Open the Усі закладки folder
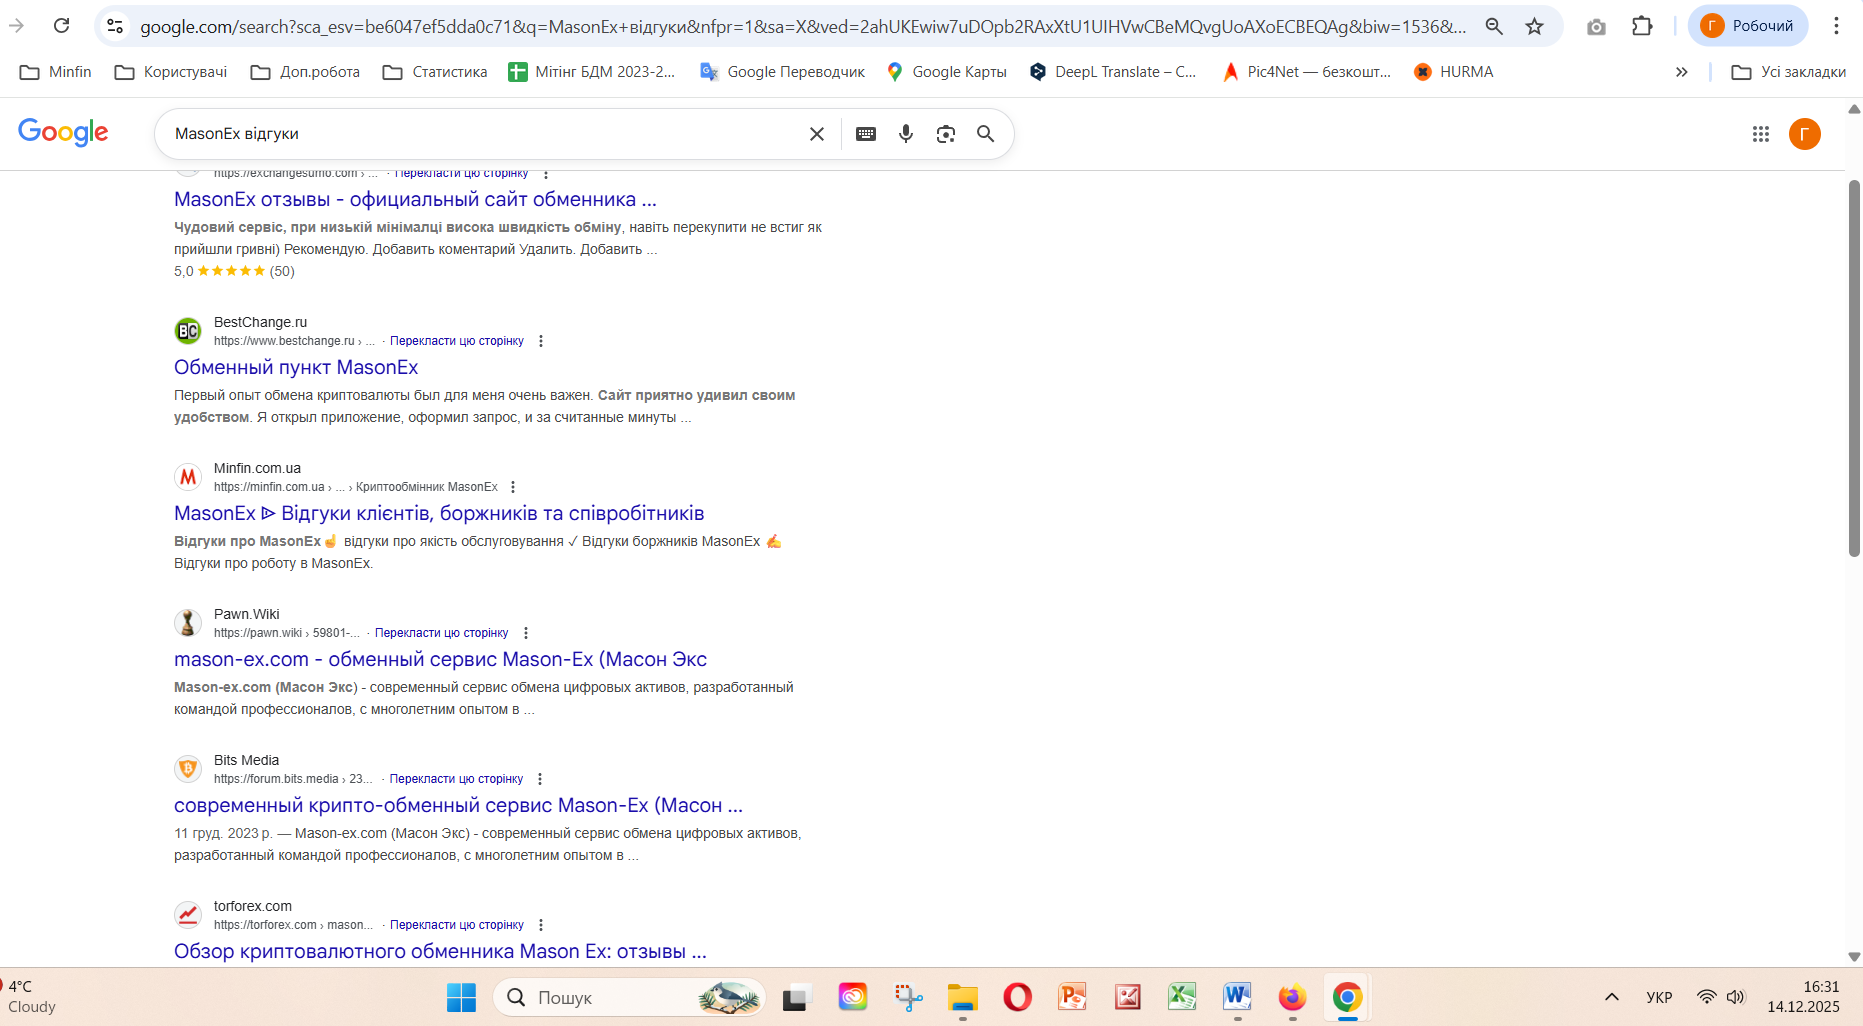 click(x=1788, y=72)
